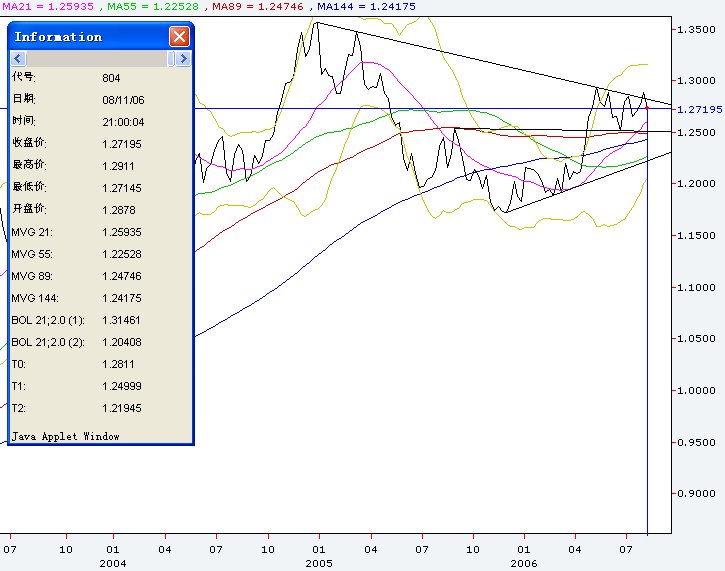Click the 2006 year label on time axis
Screen dimensions: 725x571
coord(525,564)
